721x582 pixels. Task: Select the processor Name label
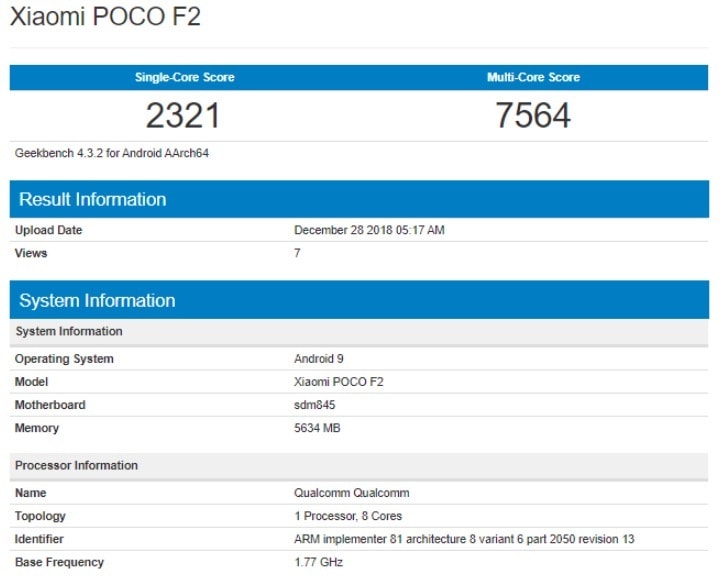[x=30, y=493]
